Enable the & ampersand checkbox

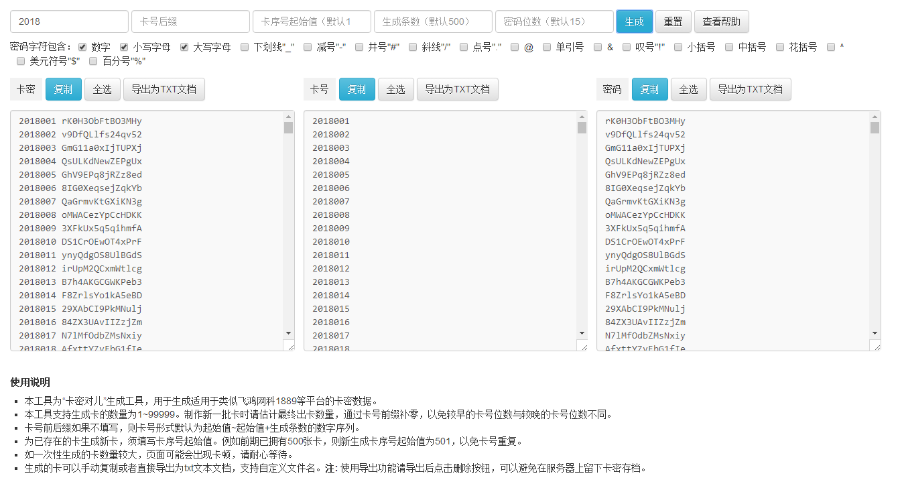point(598,47)
